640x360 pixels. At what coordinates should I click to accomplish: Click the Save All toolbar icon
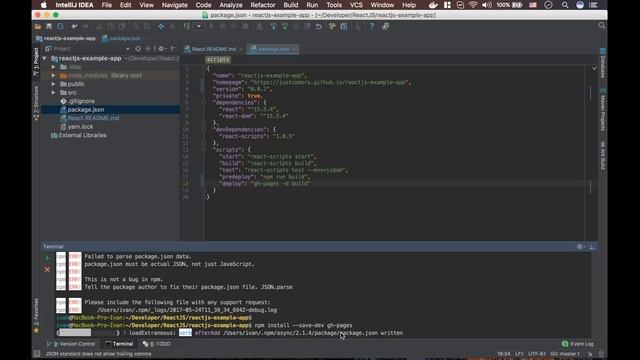49,27
